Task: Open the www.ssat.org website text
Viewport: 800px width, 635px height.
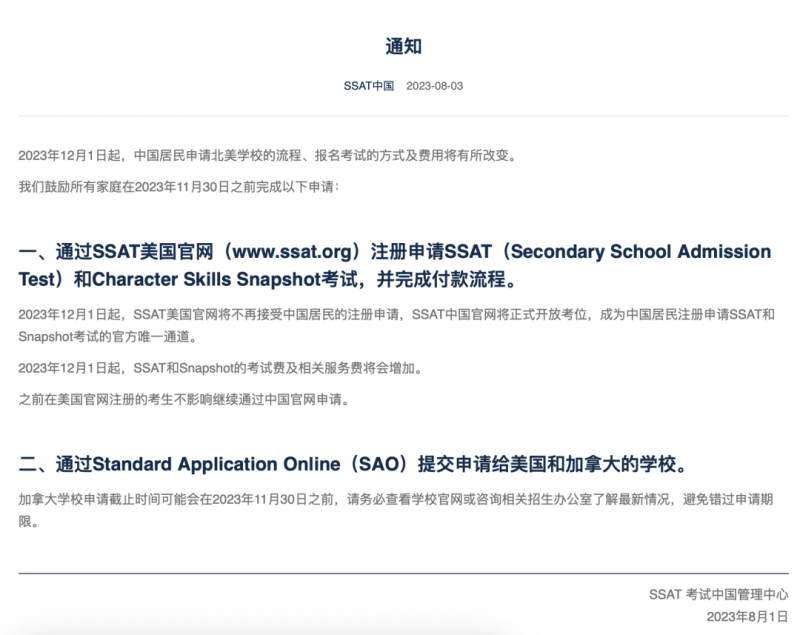Action: [292, 251]
